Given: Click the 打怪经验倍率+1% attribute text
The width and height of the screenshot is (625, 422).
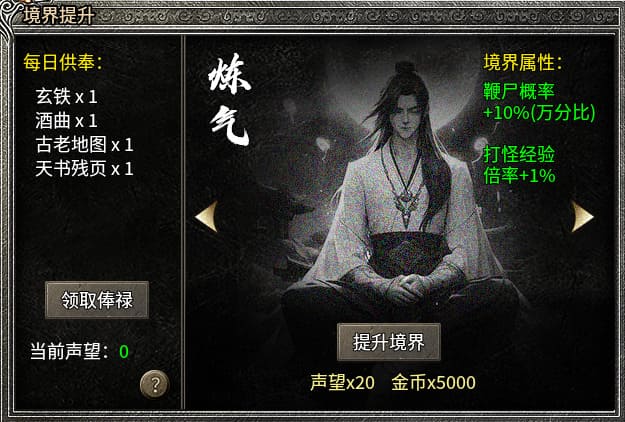Looking at the screenshot, I should click(519, 165).
